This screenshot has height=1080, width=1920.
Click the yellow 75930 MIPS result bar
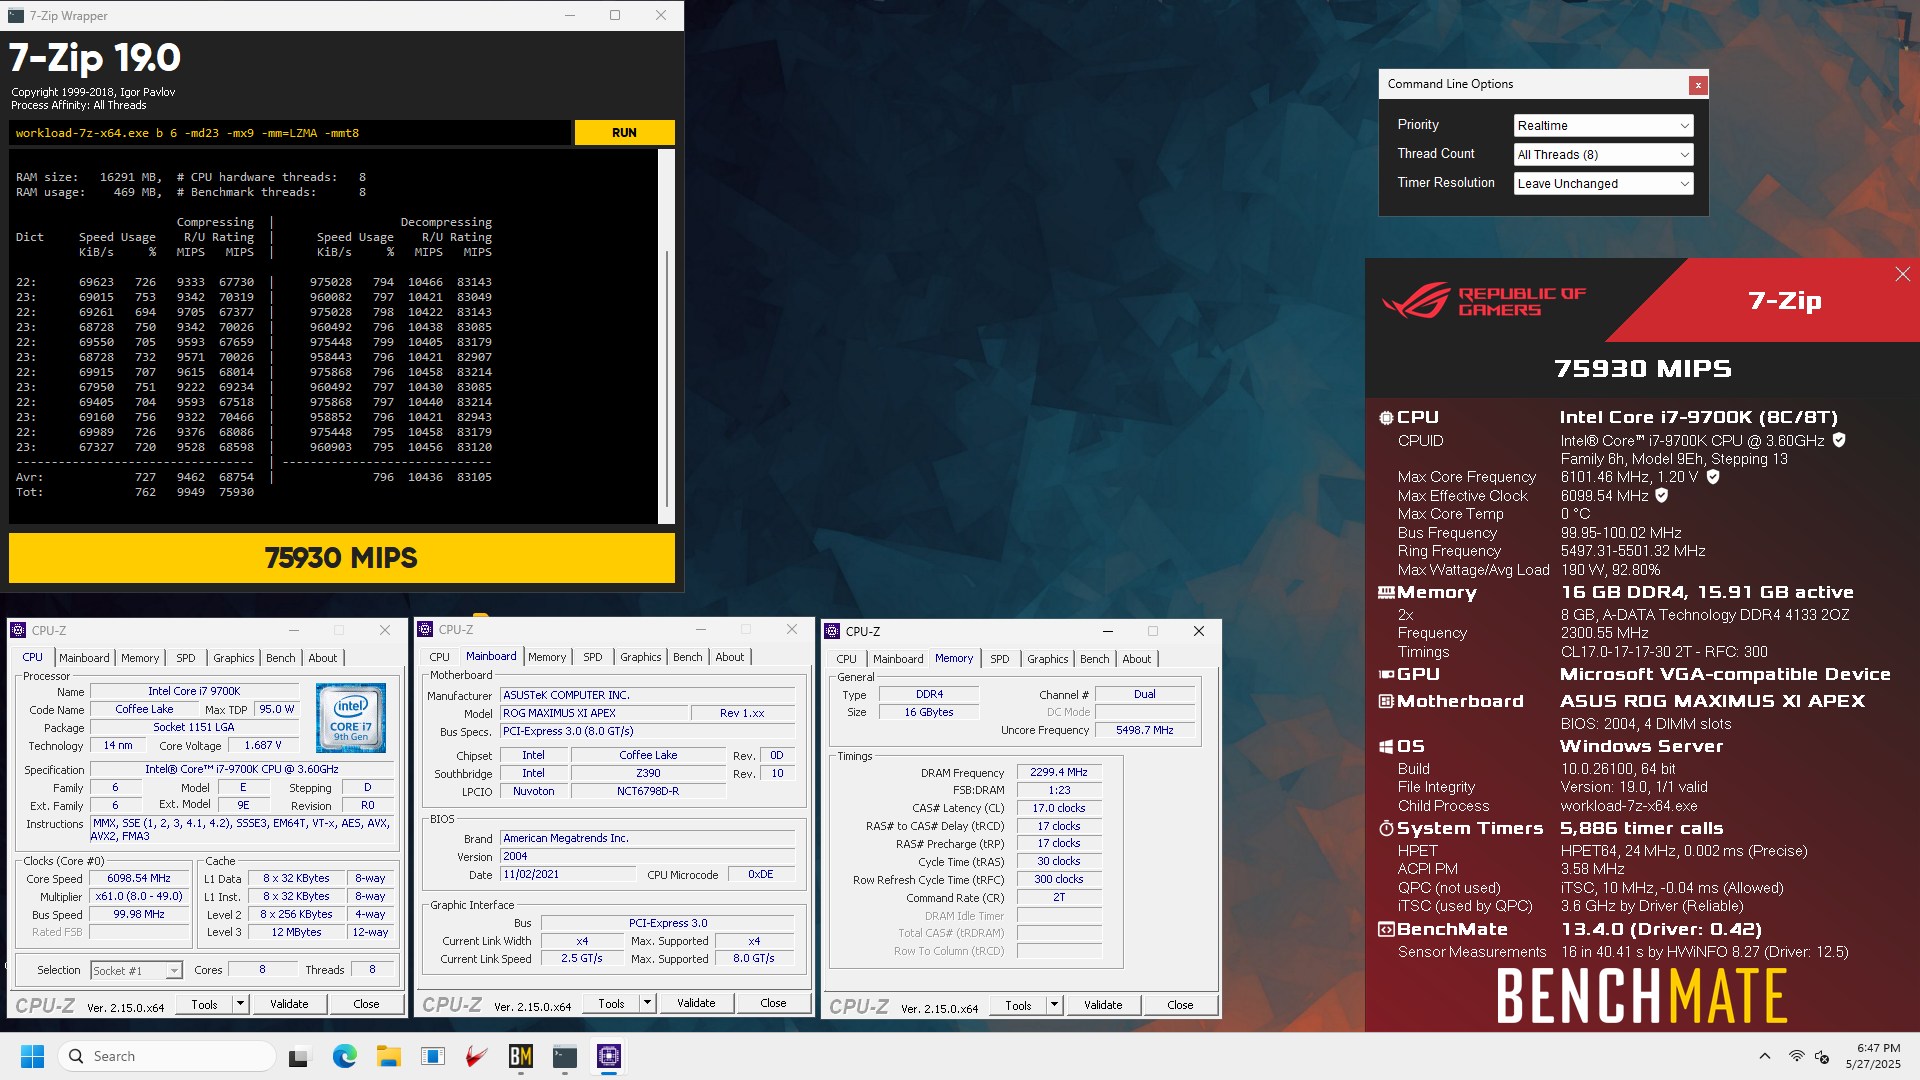click(342, 558)
